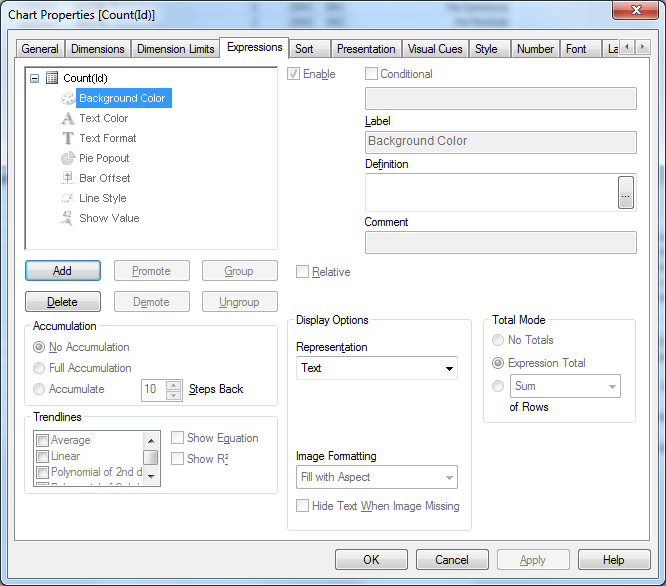666x586 pixels.
Task: Toggle Hide Text When Image Missing
Action: tap(302, 506)
